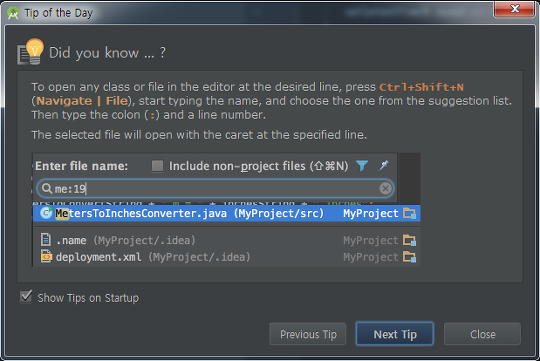This screenshot has width=540, height=361.
Task: Click the Tip of the Day title text
Action: (x=59, y=13)
